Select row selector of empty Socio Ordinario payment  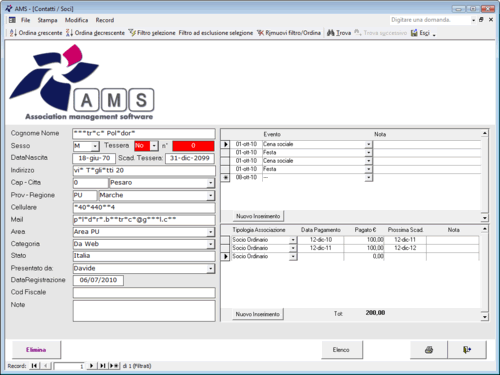[226, 256]
